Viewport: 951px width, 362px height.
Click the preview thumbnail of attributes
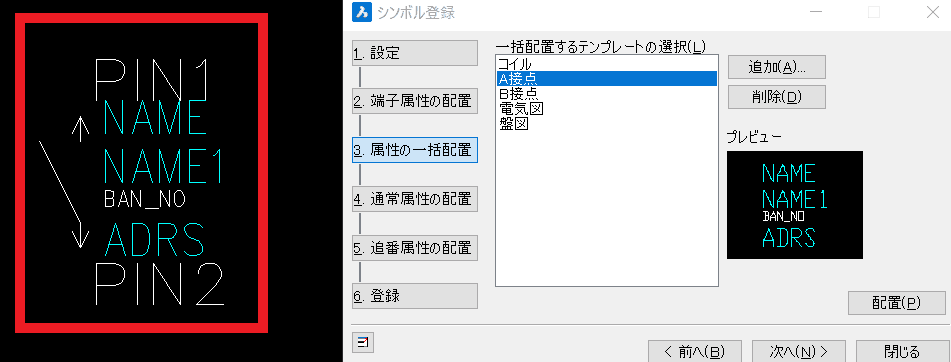[x=795, y=205]
